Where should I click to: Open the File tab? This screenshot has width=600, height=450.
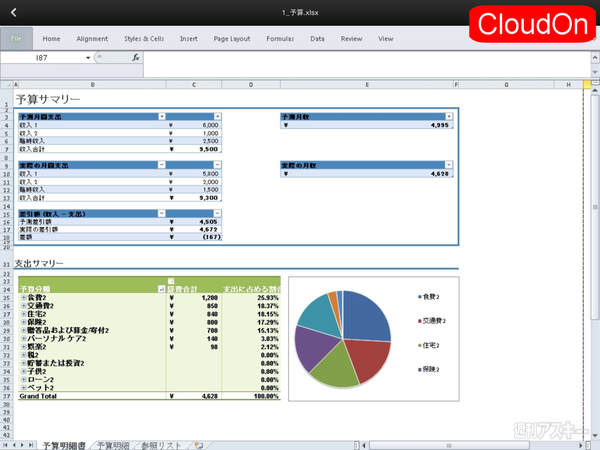[x=16, y=39]
